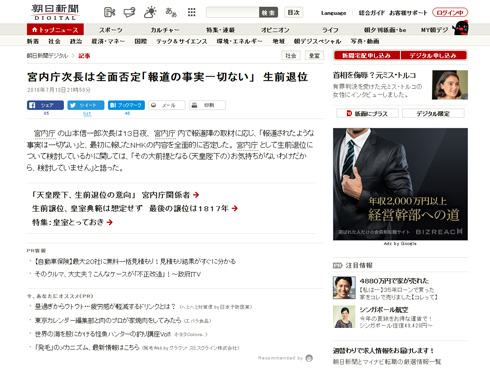Click the メール share button
The height and width of the screenshot is (368, 490).
pos(167,105)
